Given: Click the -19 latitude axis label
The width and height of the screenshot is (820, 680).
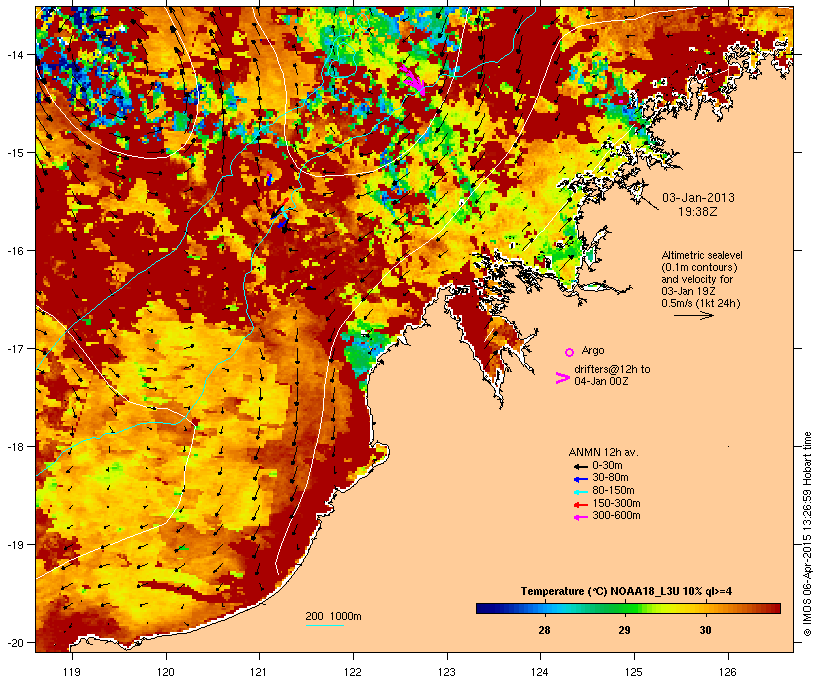Looking at the screenshot, I should [15, 545].
